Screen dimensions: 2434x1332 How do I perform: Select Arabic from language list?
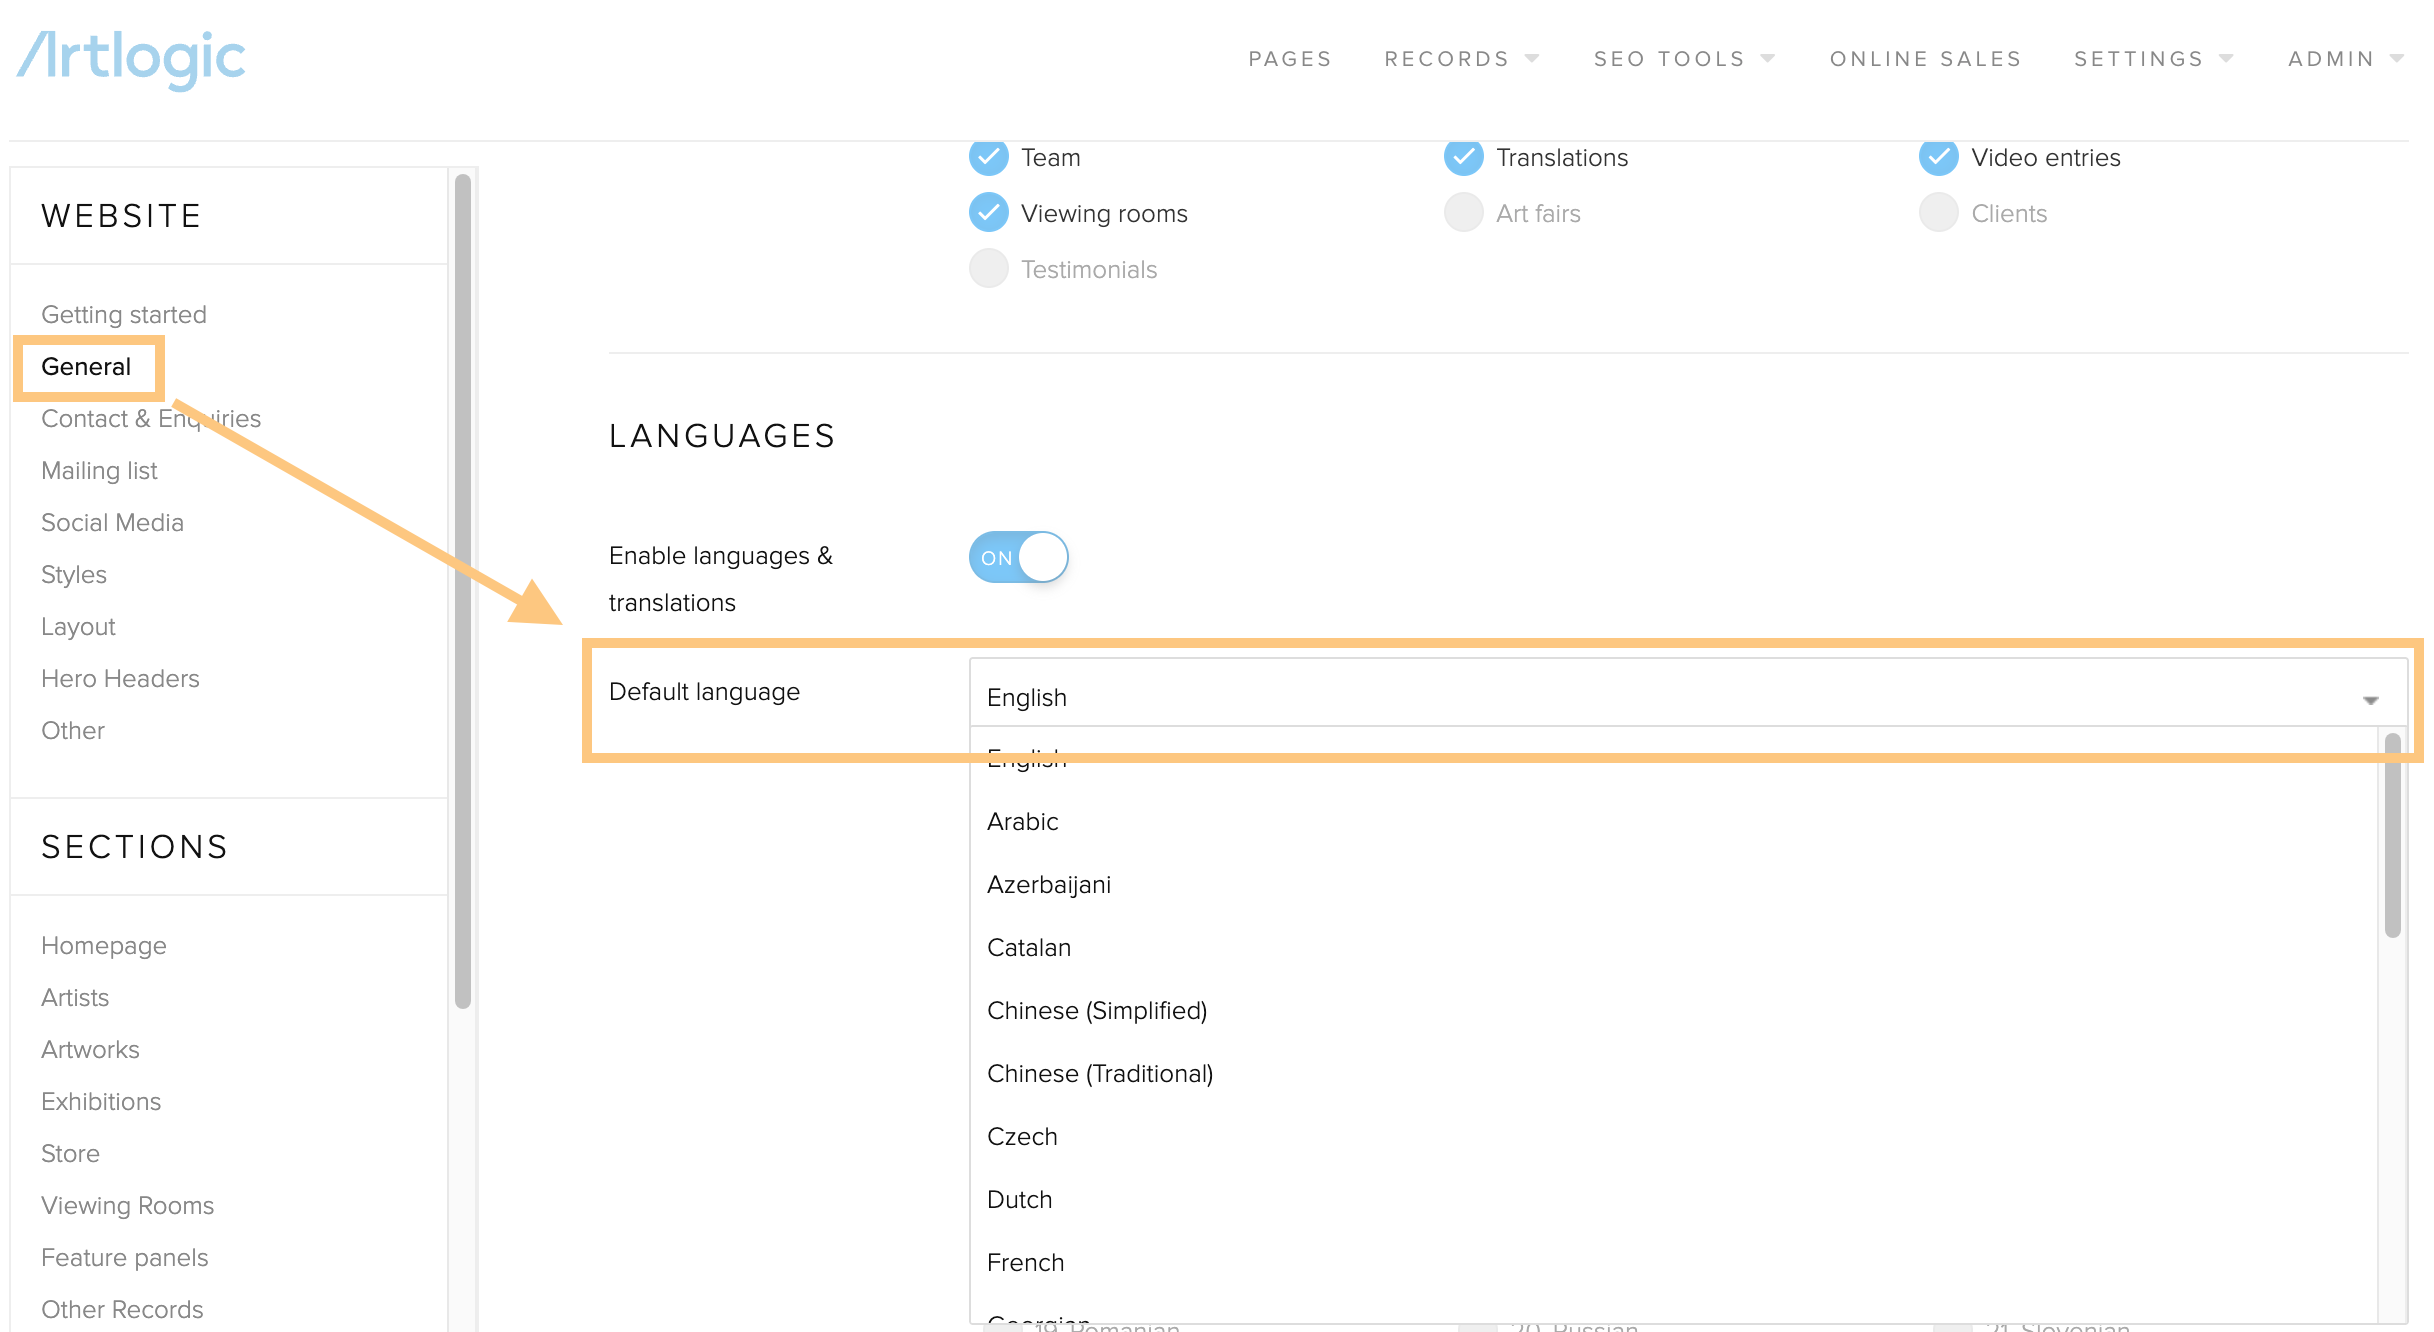(1022, 821)
